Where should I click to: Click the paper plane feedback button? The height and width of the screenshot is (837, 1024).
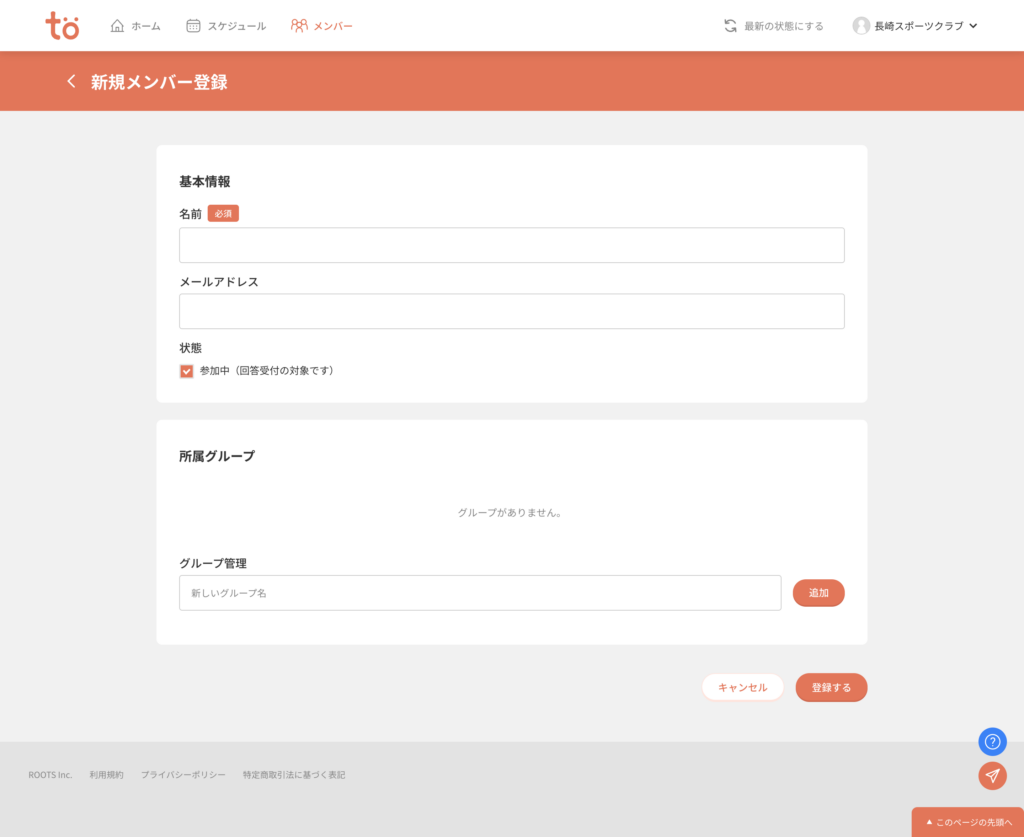coord(992,776)
